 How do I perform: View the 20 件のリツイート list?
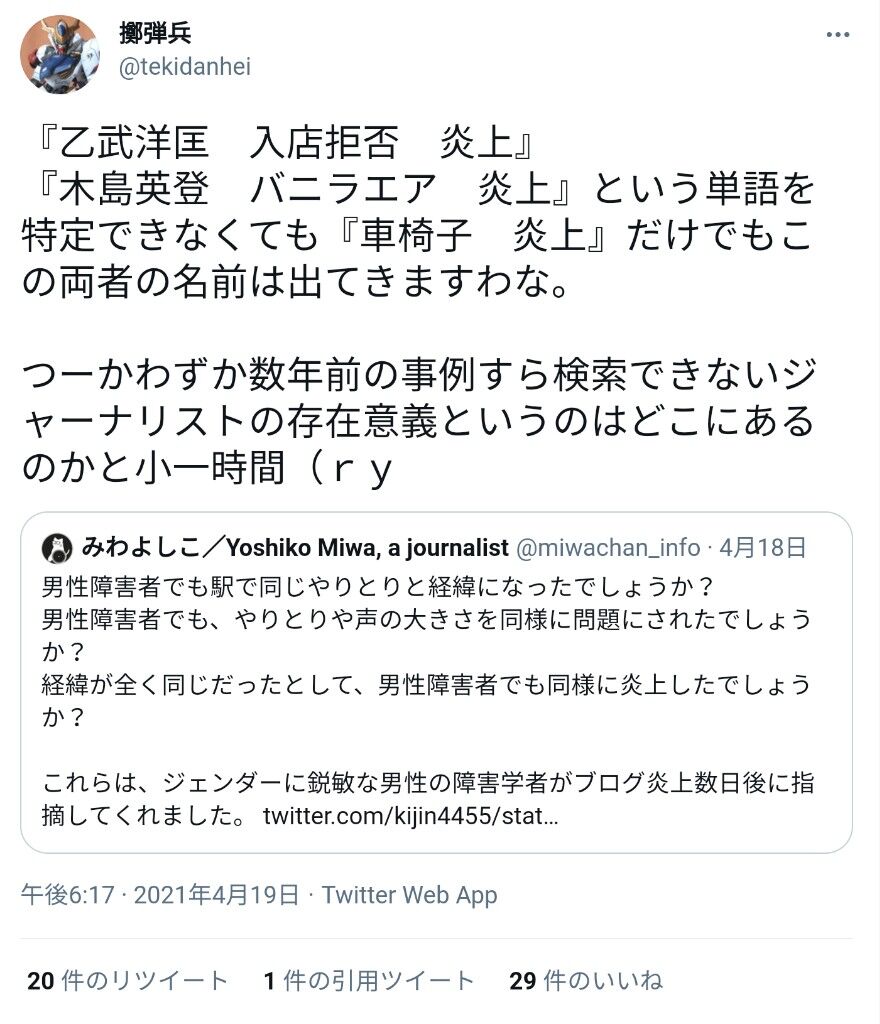click(x=128, y=980)
